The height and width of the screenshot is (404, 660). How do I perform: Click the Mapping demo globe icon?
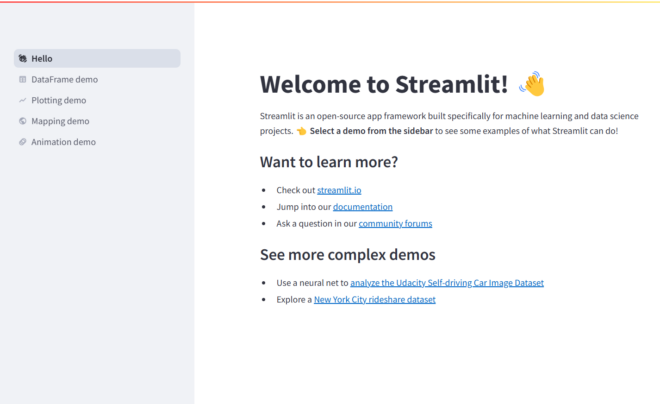click(23, 121)
